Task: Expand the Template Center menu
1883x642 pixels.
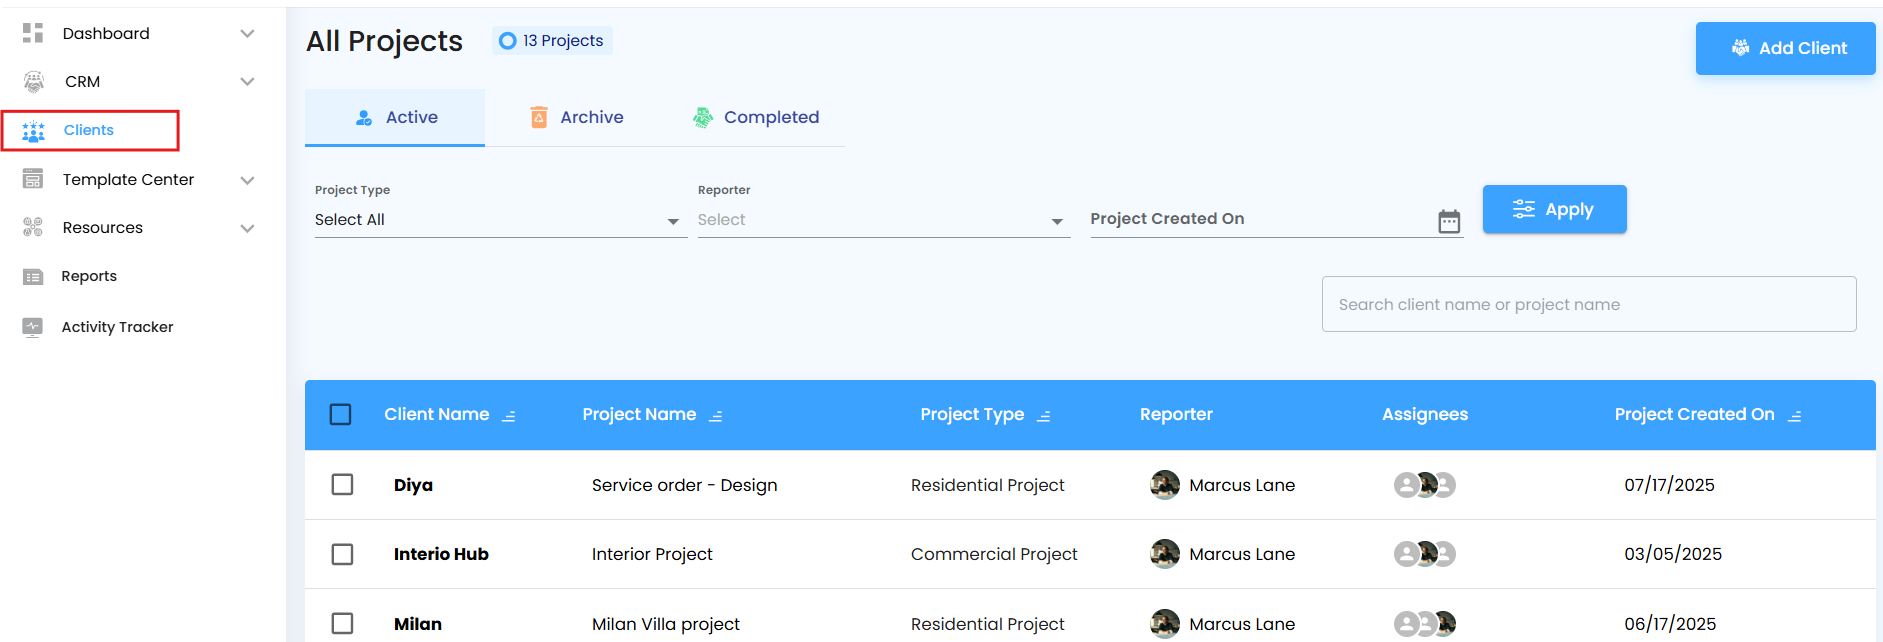Action: [x=247, y=180]
